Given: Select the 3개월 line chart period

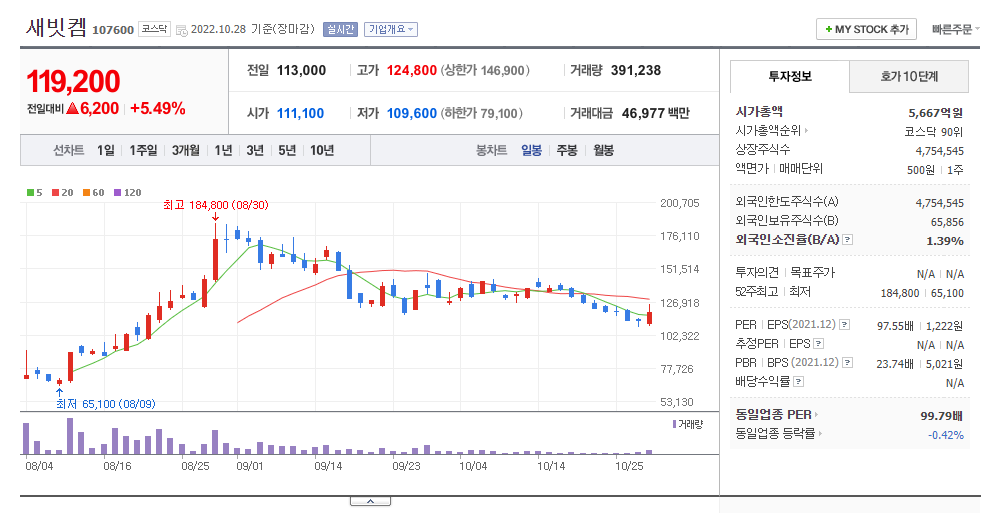Looking at the screenshot, I should coord(186,150).
